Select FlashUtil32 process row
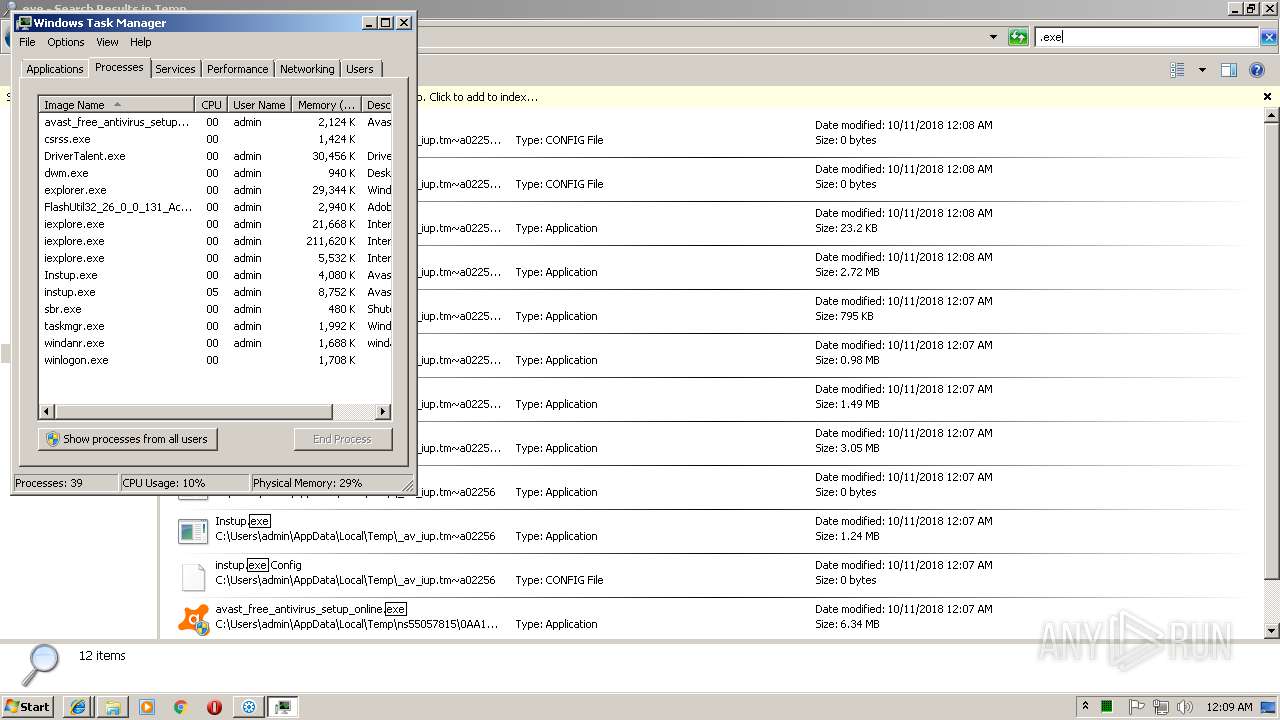The image size is (1280, 720). [x=215, y=207]
